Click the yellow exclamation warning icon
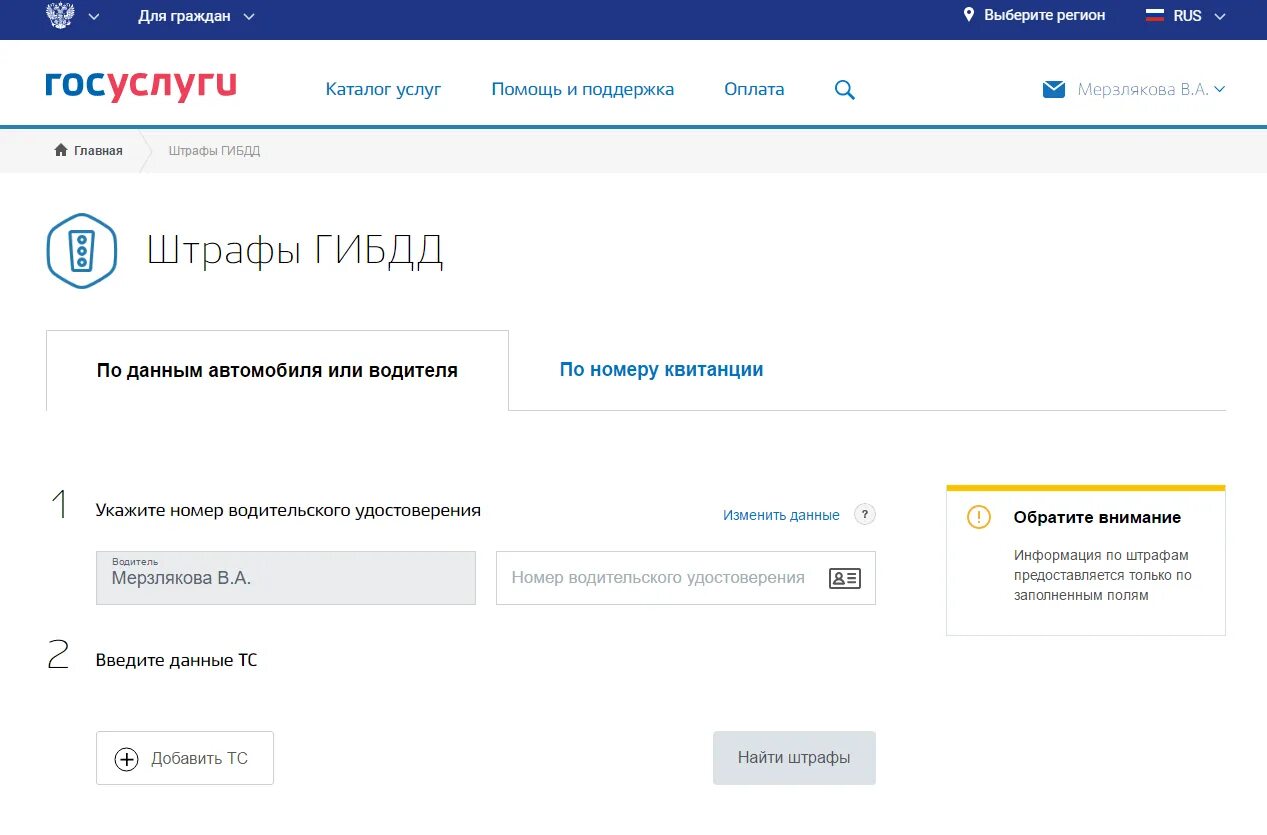Image resolution: width=1267 pixels, height=835 pixels. tap(979, 517)
